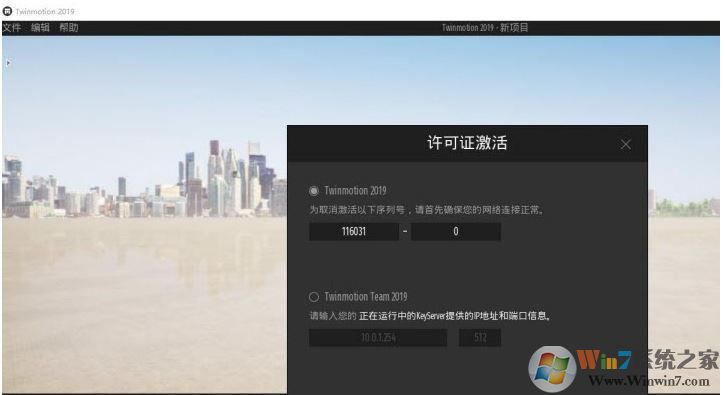The width and height of the screenshot is (726, 395).
Task: Open the 文件 menu
Action: tap(12, 28)
